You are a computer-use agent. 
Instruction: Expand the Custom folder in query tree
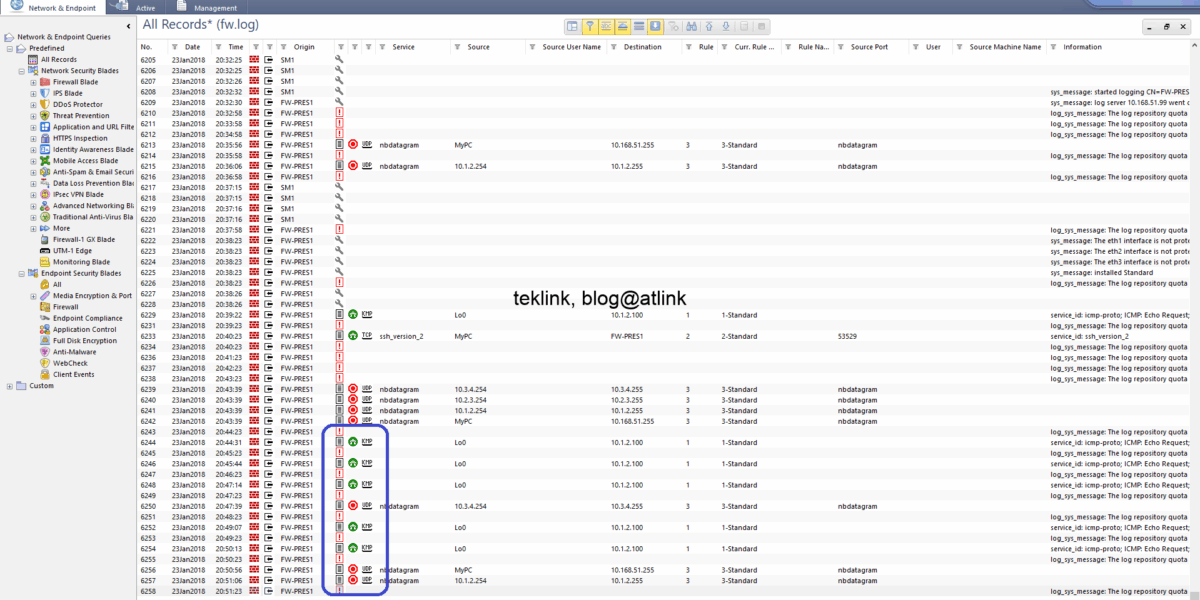click(x=10, y=386)
